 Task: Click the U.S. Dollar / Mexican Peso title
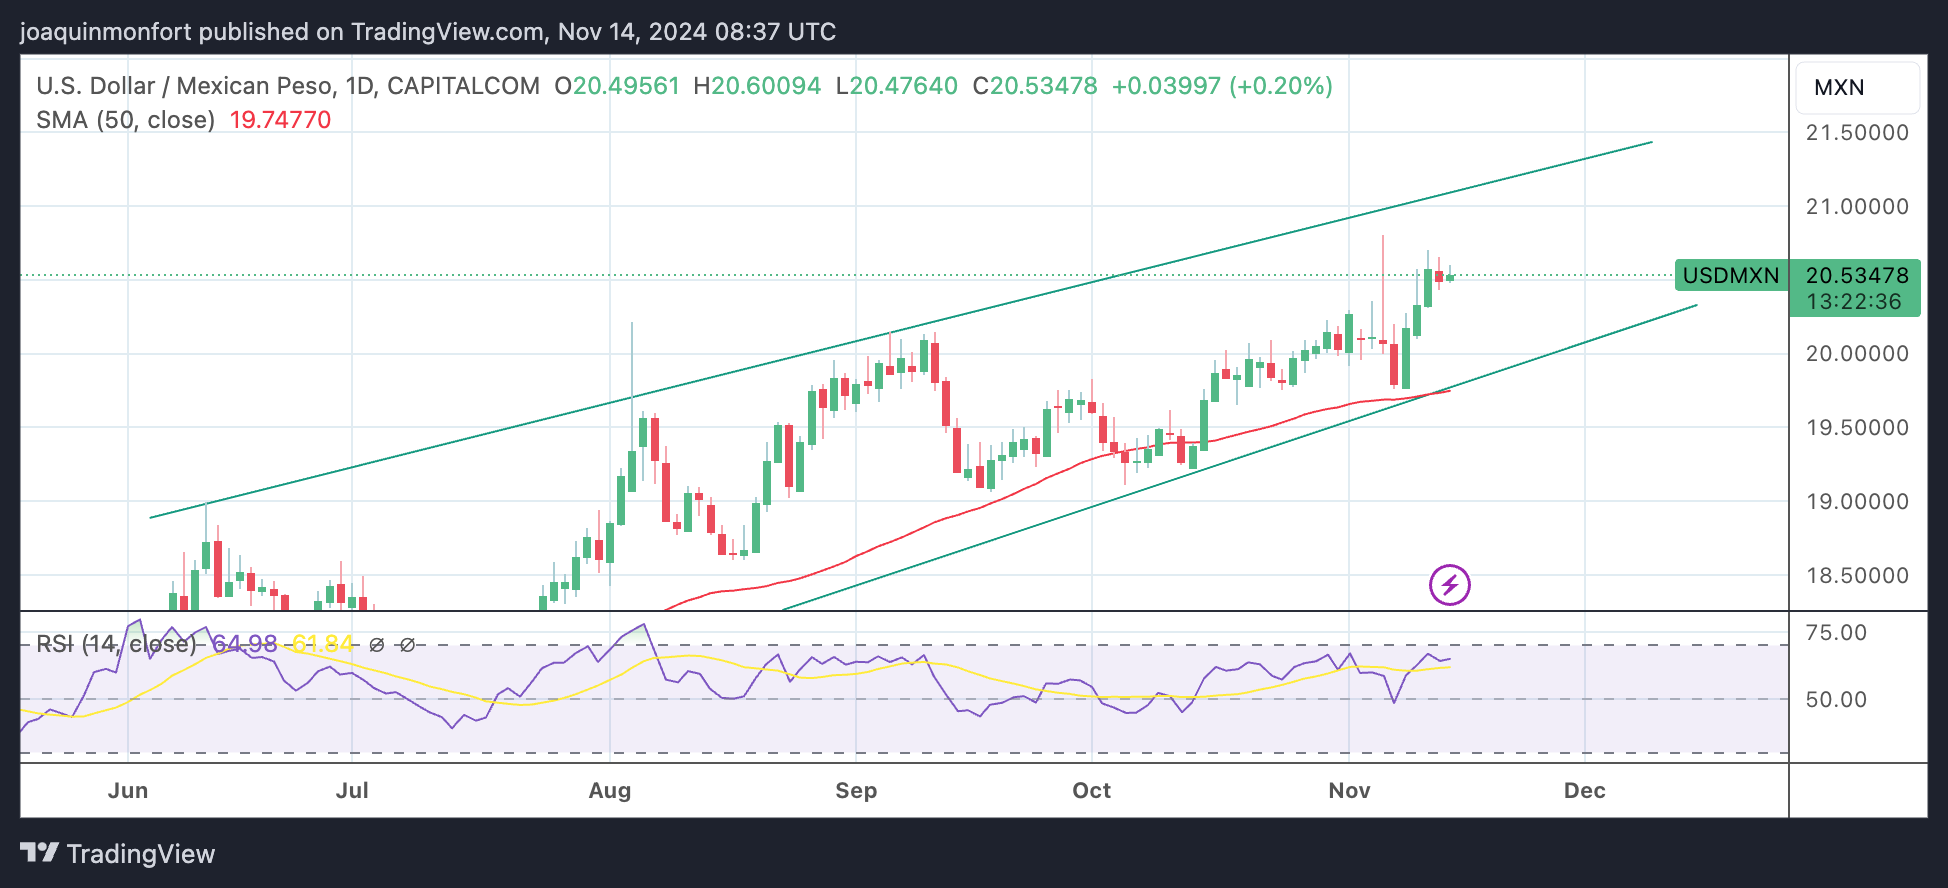[x=288, y=86]
